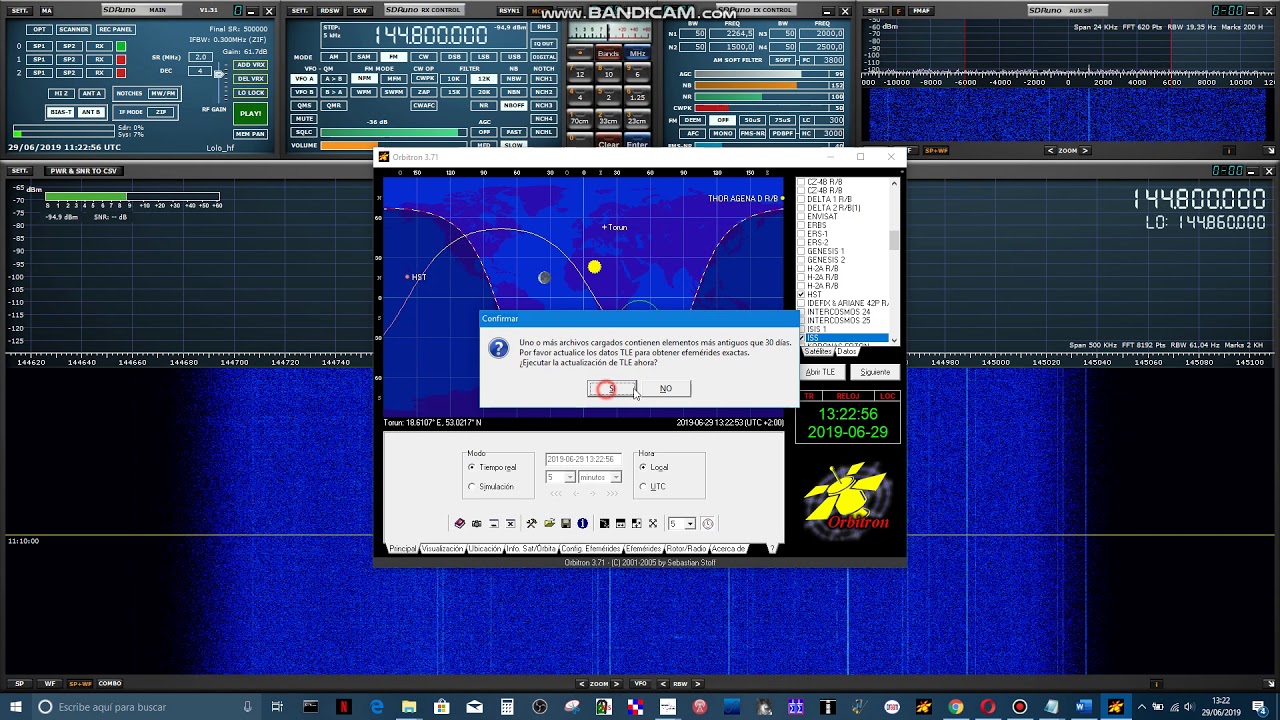
Task: Open Microsoft Word from the taskbar
Action: [1083, 707]
